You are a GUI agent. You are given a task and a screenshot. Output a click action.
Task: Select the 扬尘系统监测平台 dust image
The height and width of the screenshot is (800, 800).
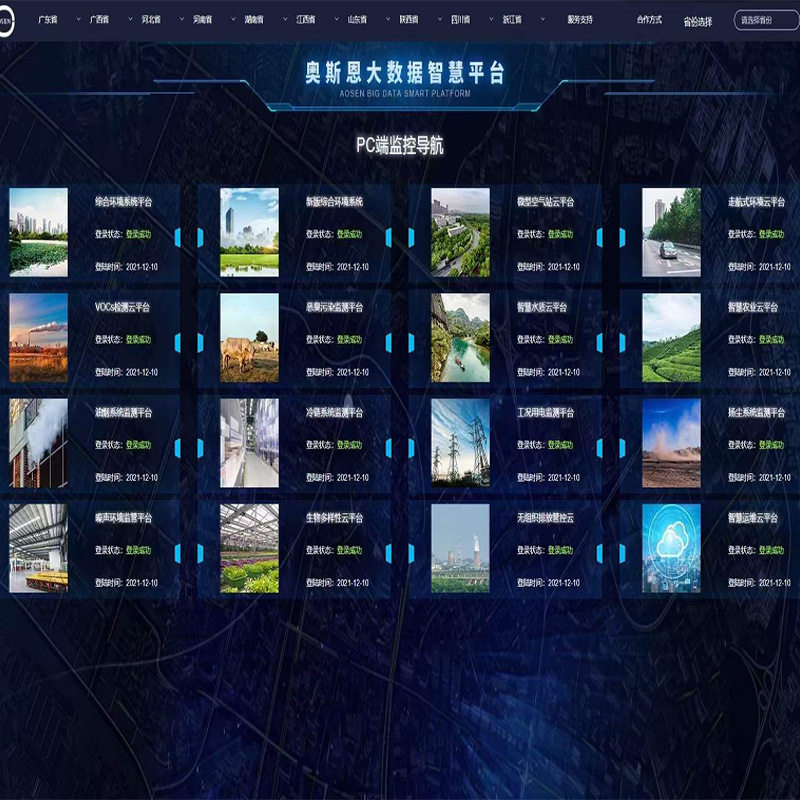[x=671, y=443]
